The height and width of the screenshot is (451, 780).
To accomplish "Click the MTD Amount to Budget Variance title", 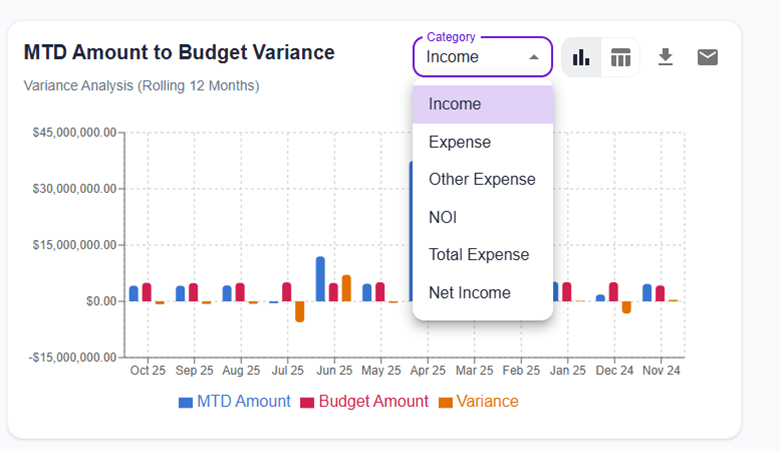I will point(179,52).
